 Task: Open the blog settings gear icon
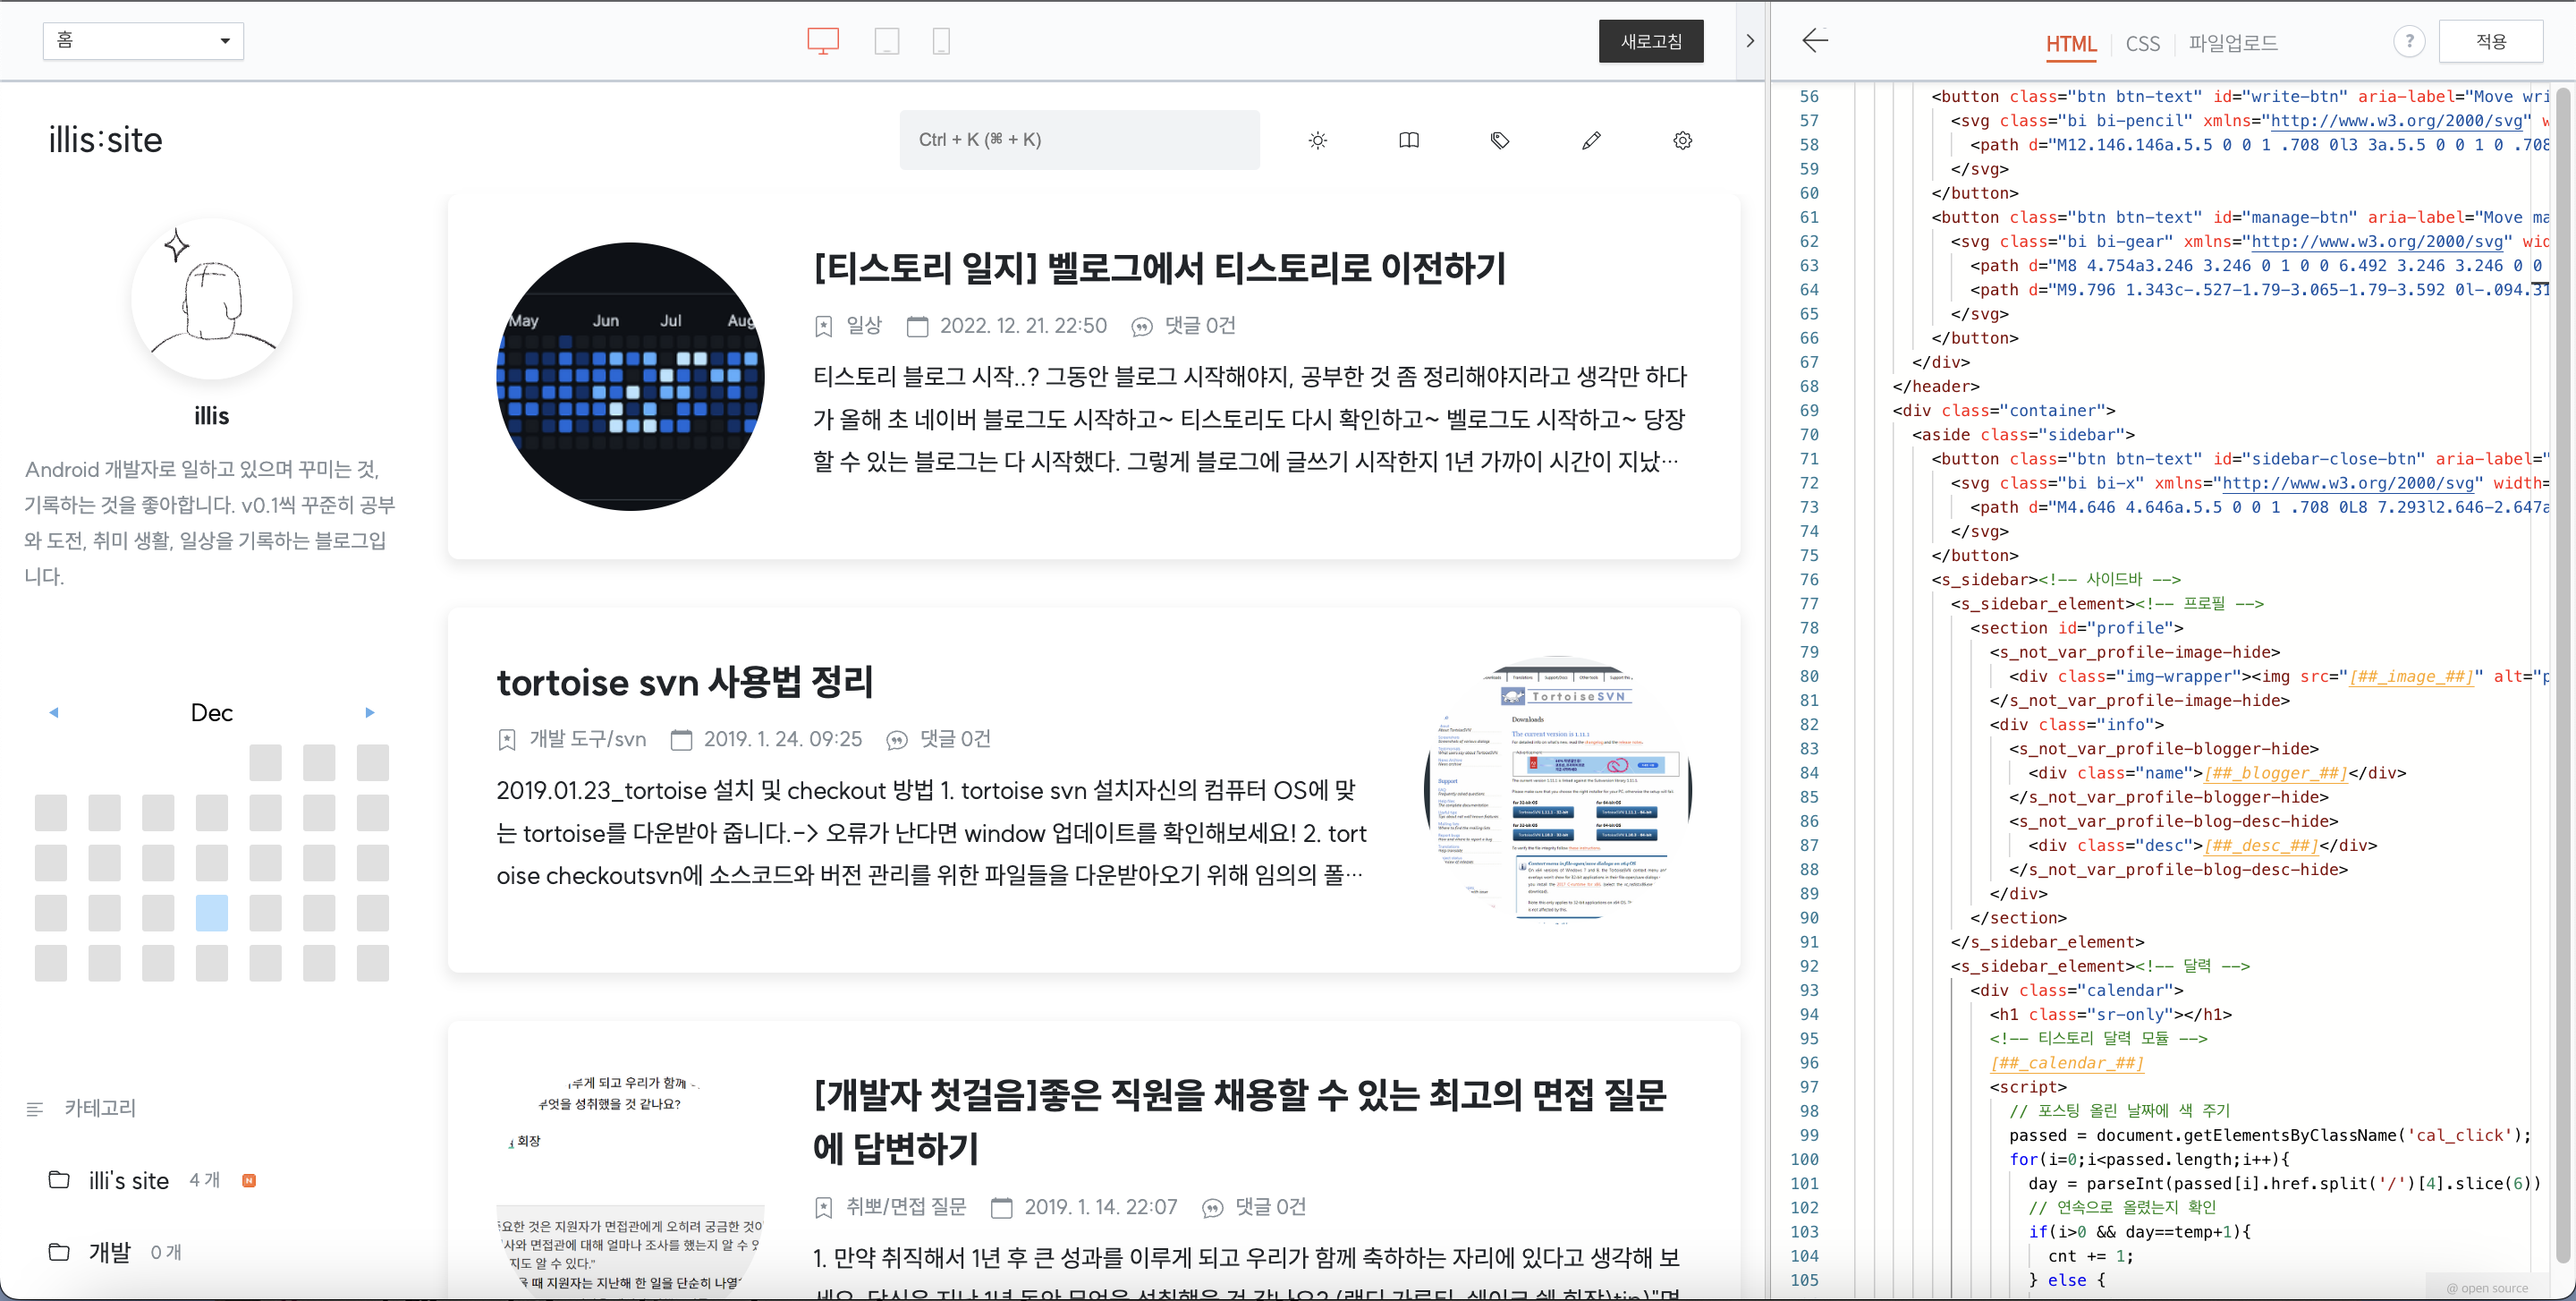(1682, 140)
